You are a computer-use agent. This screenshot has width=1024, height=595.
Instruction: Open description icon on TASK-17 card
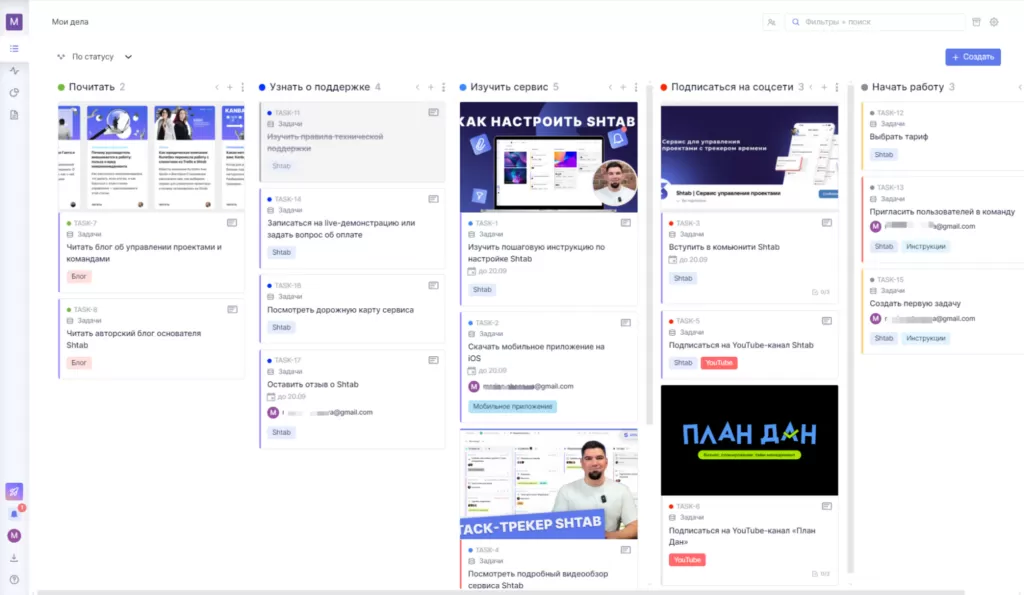434,360
